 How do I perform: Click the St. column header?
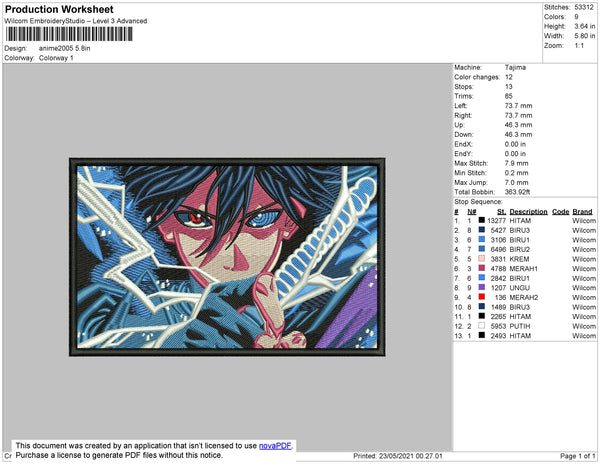(x=502, y=212)
